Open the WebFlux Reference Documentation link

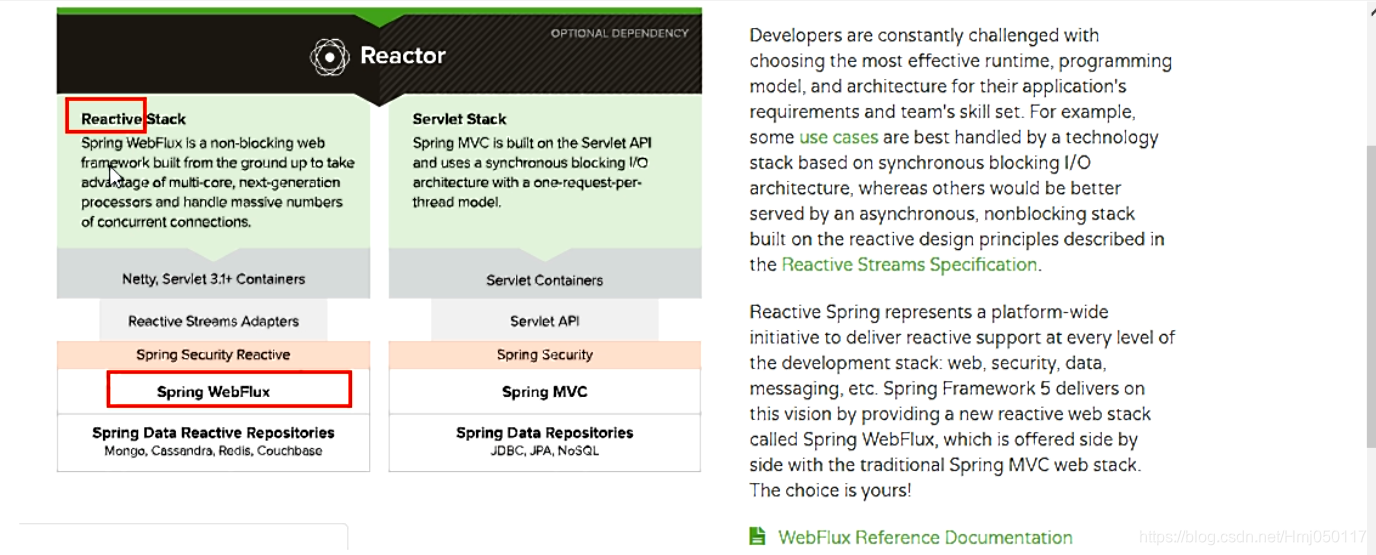[925, 538]
